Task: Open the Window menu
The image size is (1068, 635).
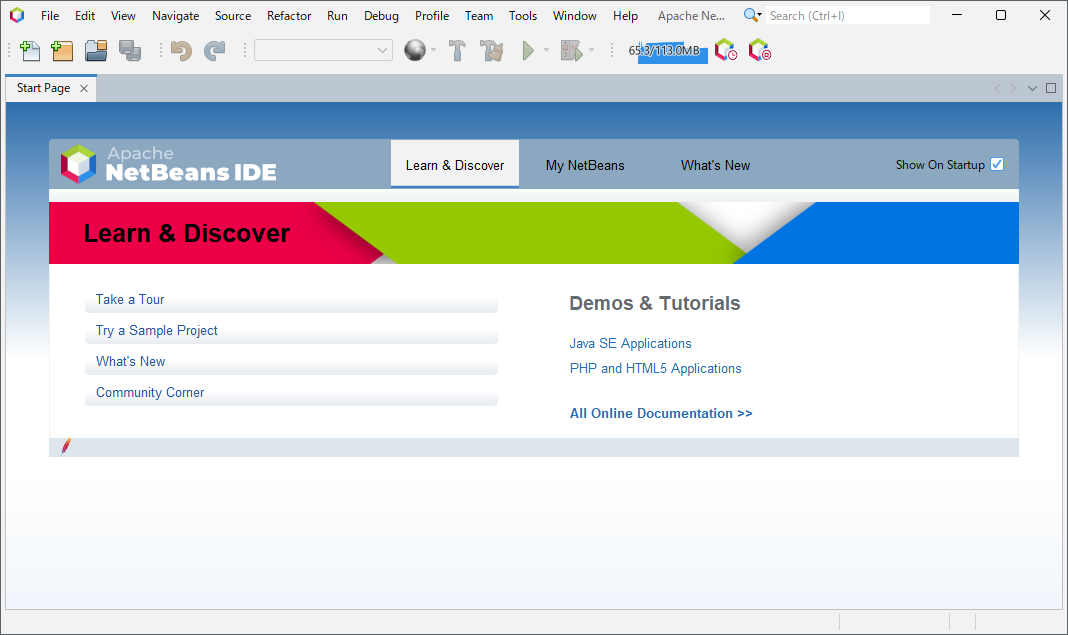Action: (x=574, y=16)
